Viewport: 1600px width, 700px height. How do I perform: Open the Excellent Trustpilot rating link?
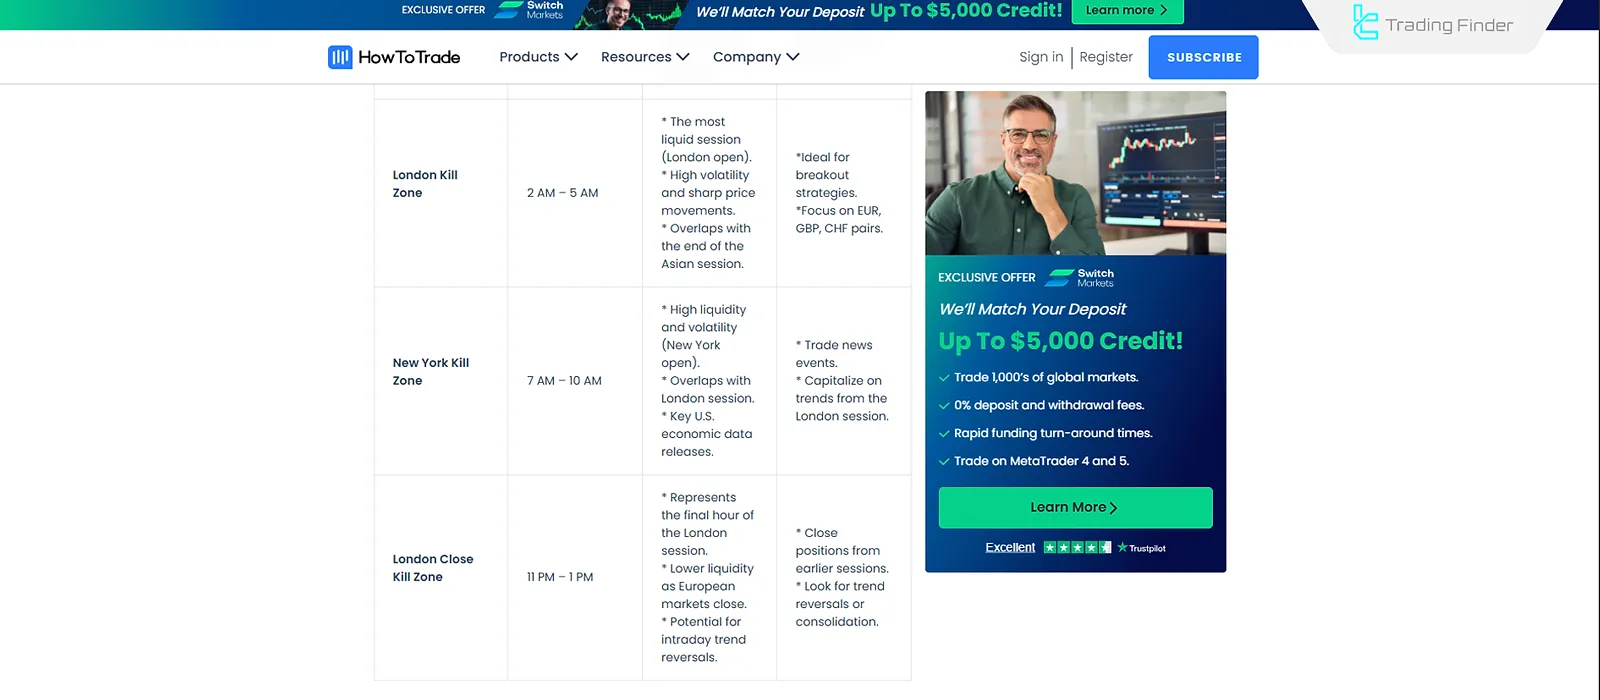(x=1010, y=547)
